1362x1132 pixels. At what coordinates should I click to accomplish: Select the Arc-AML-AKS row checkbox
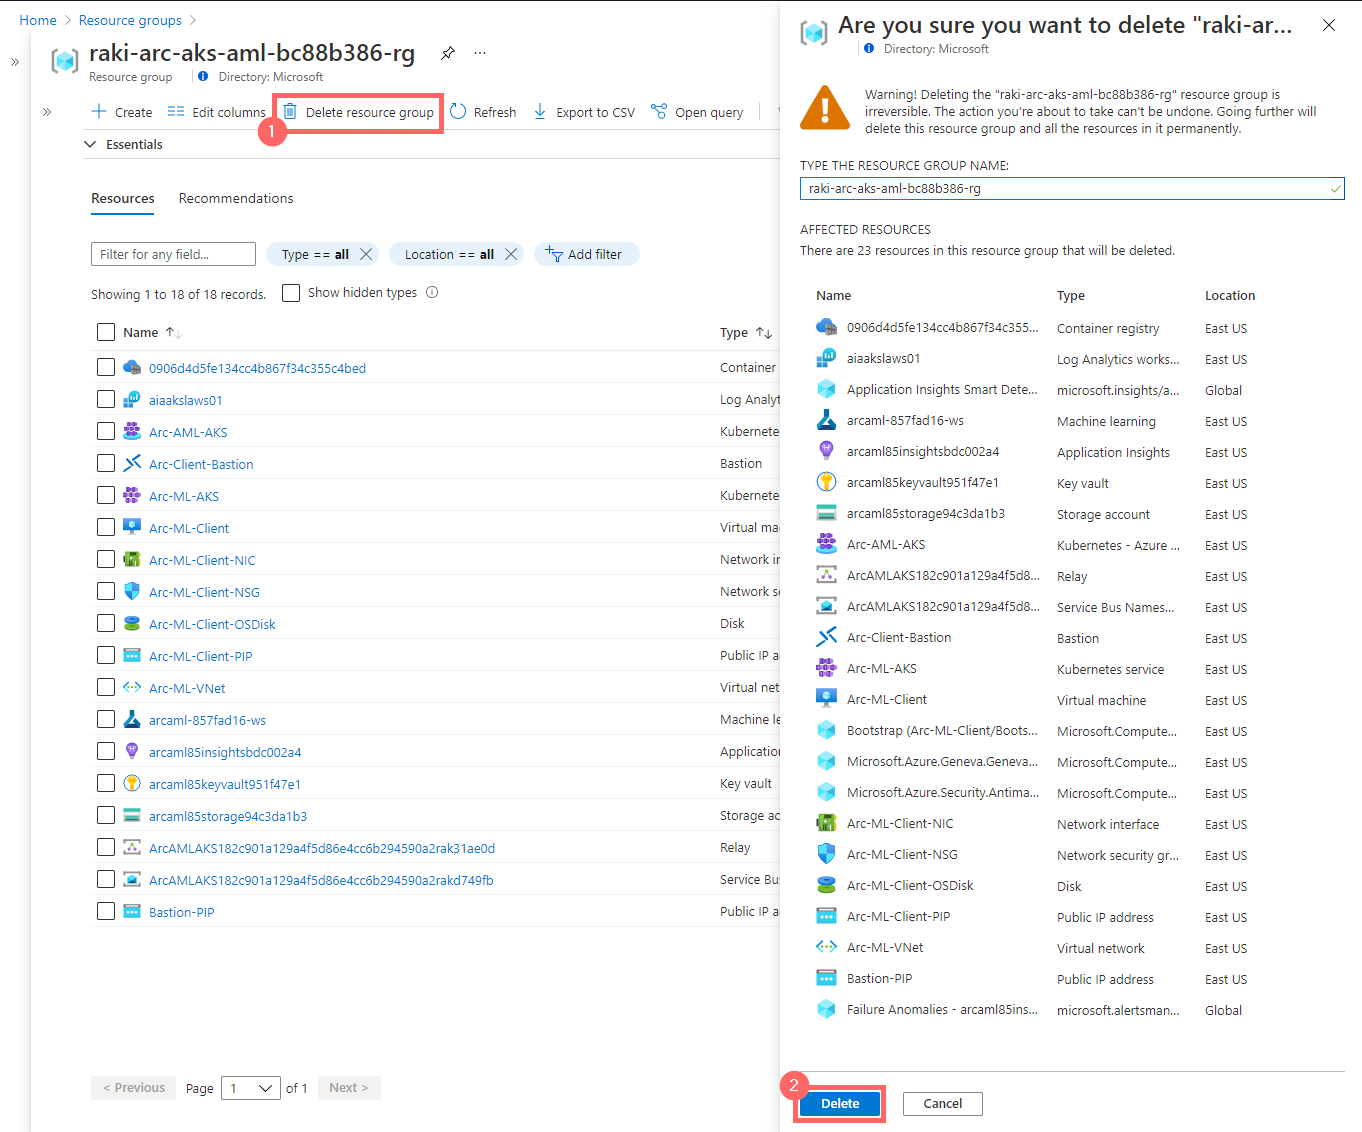click(106, 431)
